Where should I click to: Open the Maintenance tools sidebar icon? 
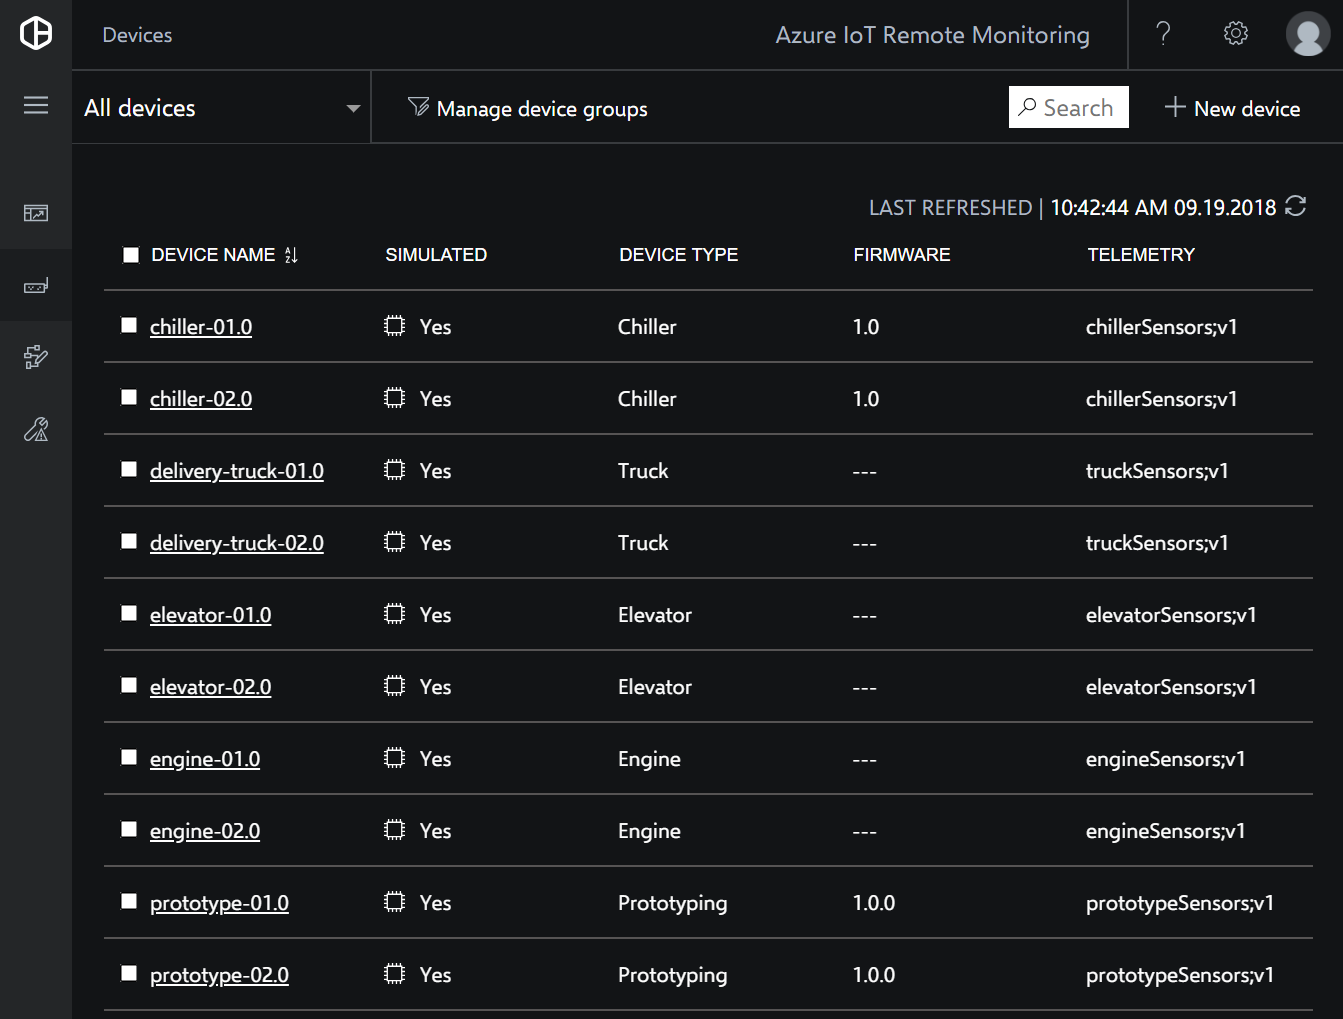pos(36,429)
